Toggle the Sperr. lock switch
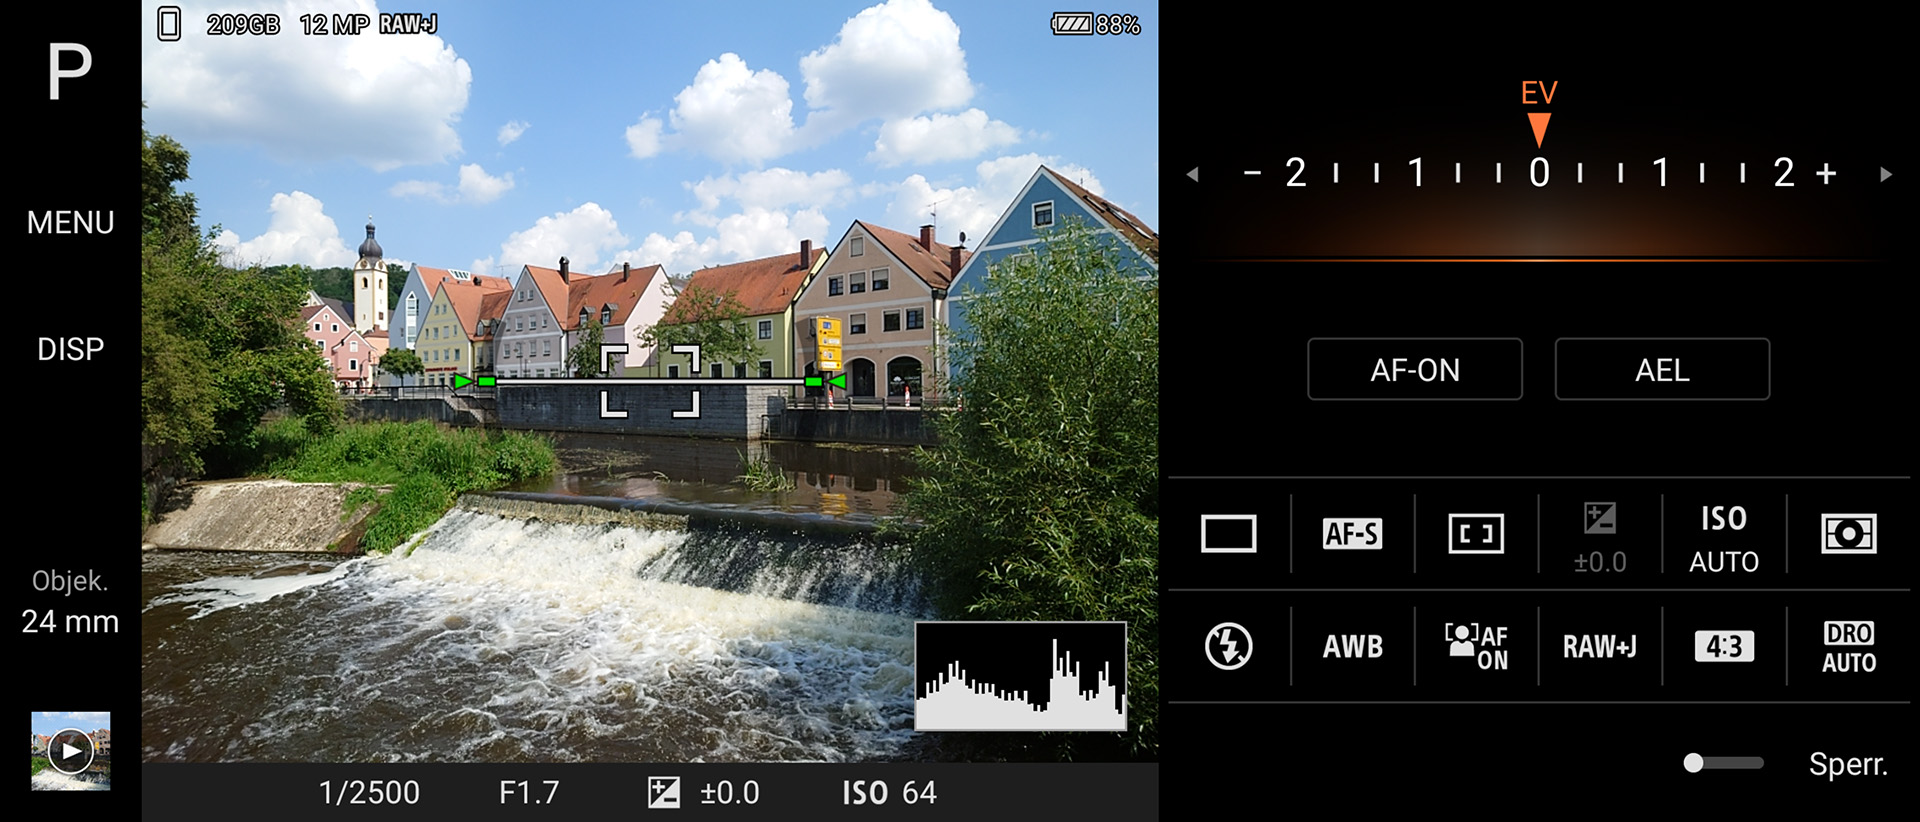The height and width of the screenshot is (822, 1920). pos(1722,764)
